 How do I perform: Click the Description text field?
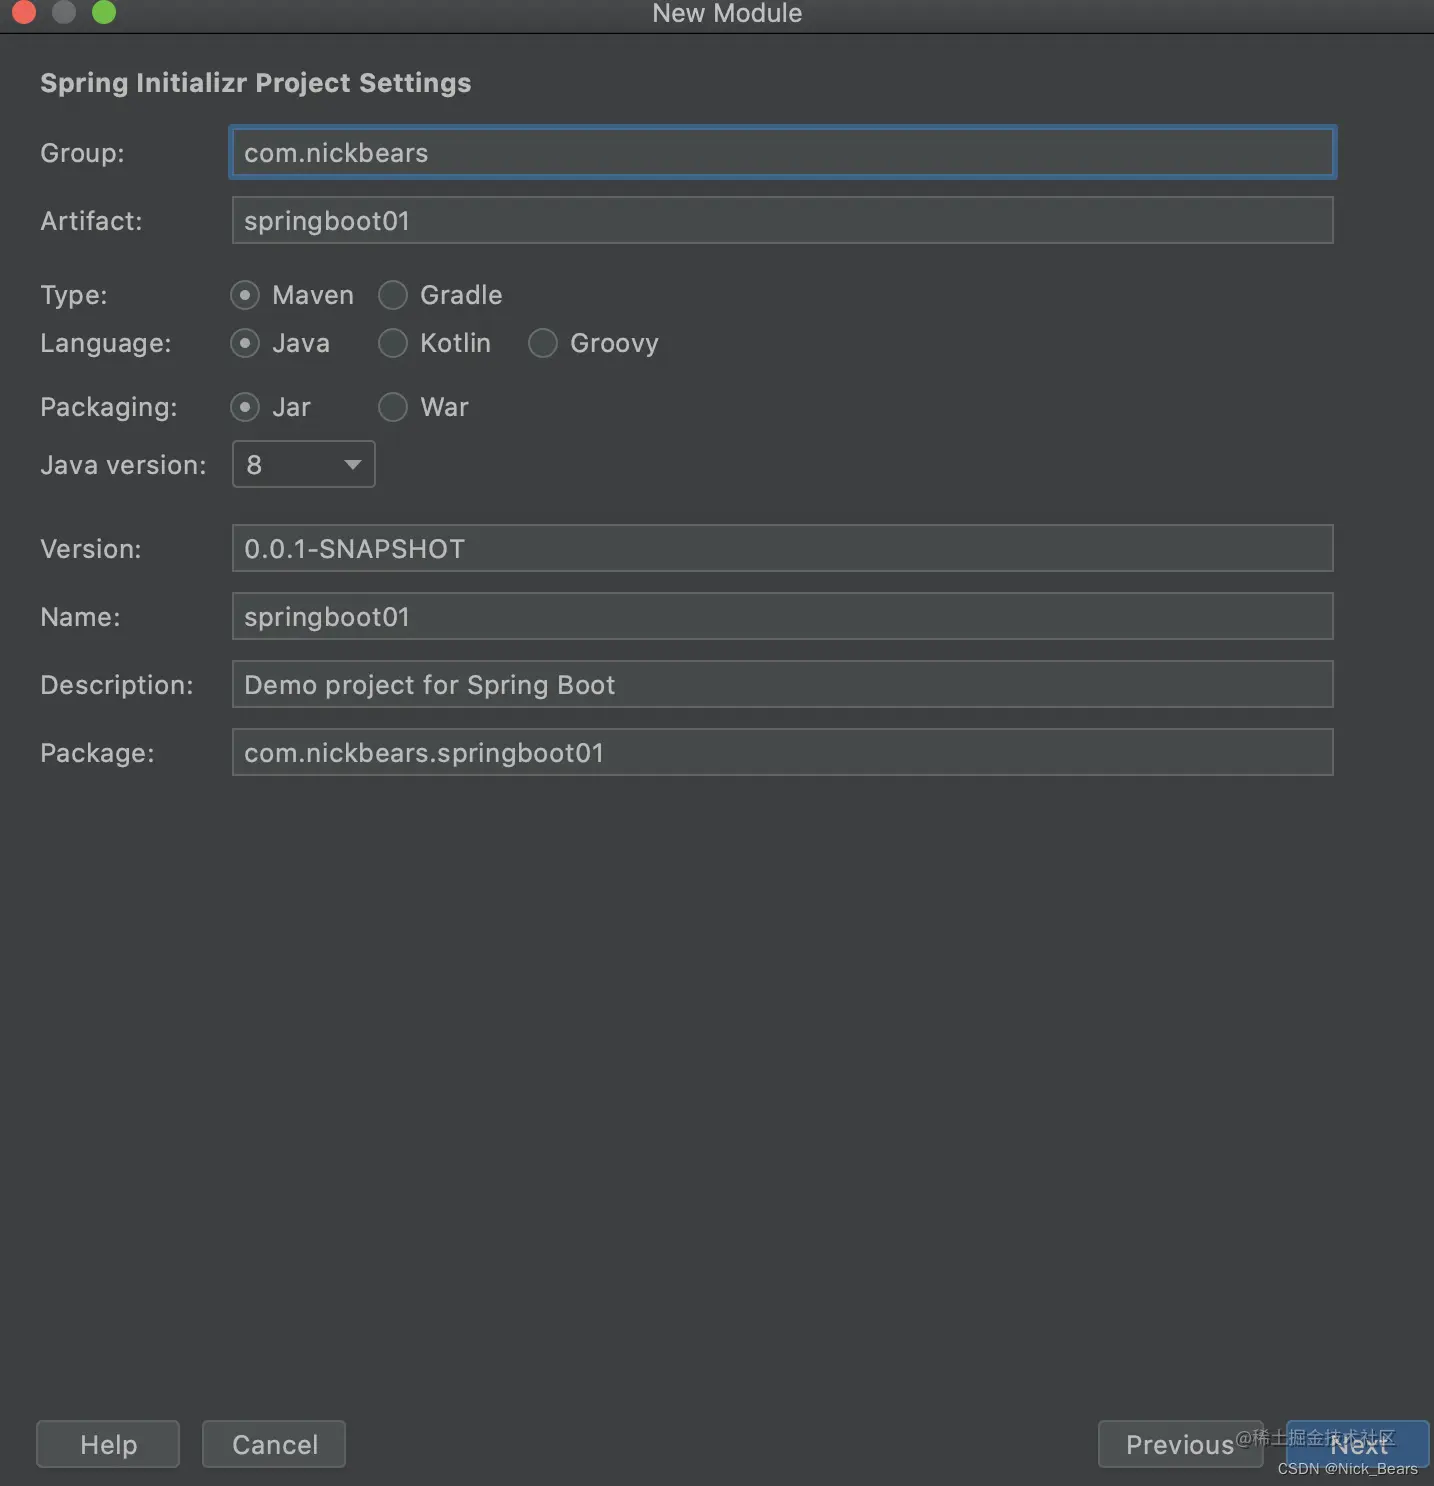click(x=783, y=684)
